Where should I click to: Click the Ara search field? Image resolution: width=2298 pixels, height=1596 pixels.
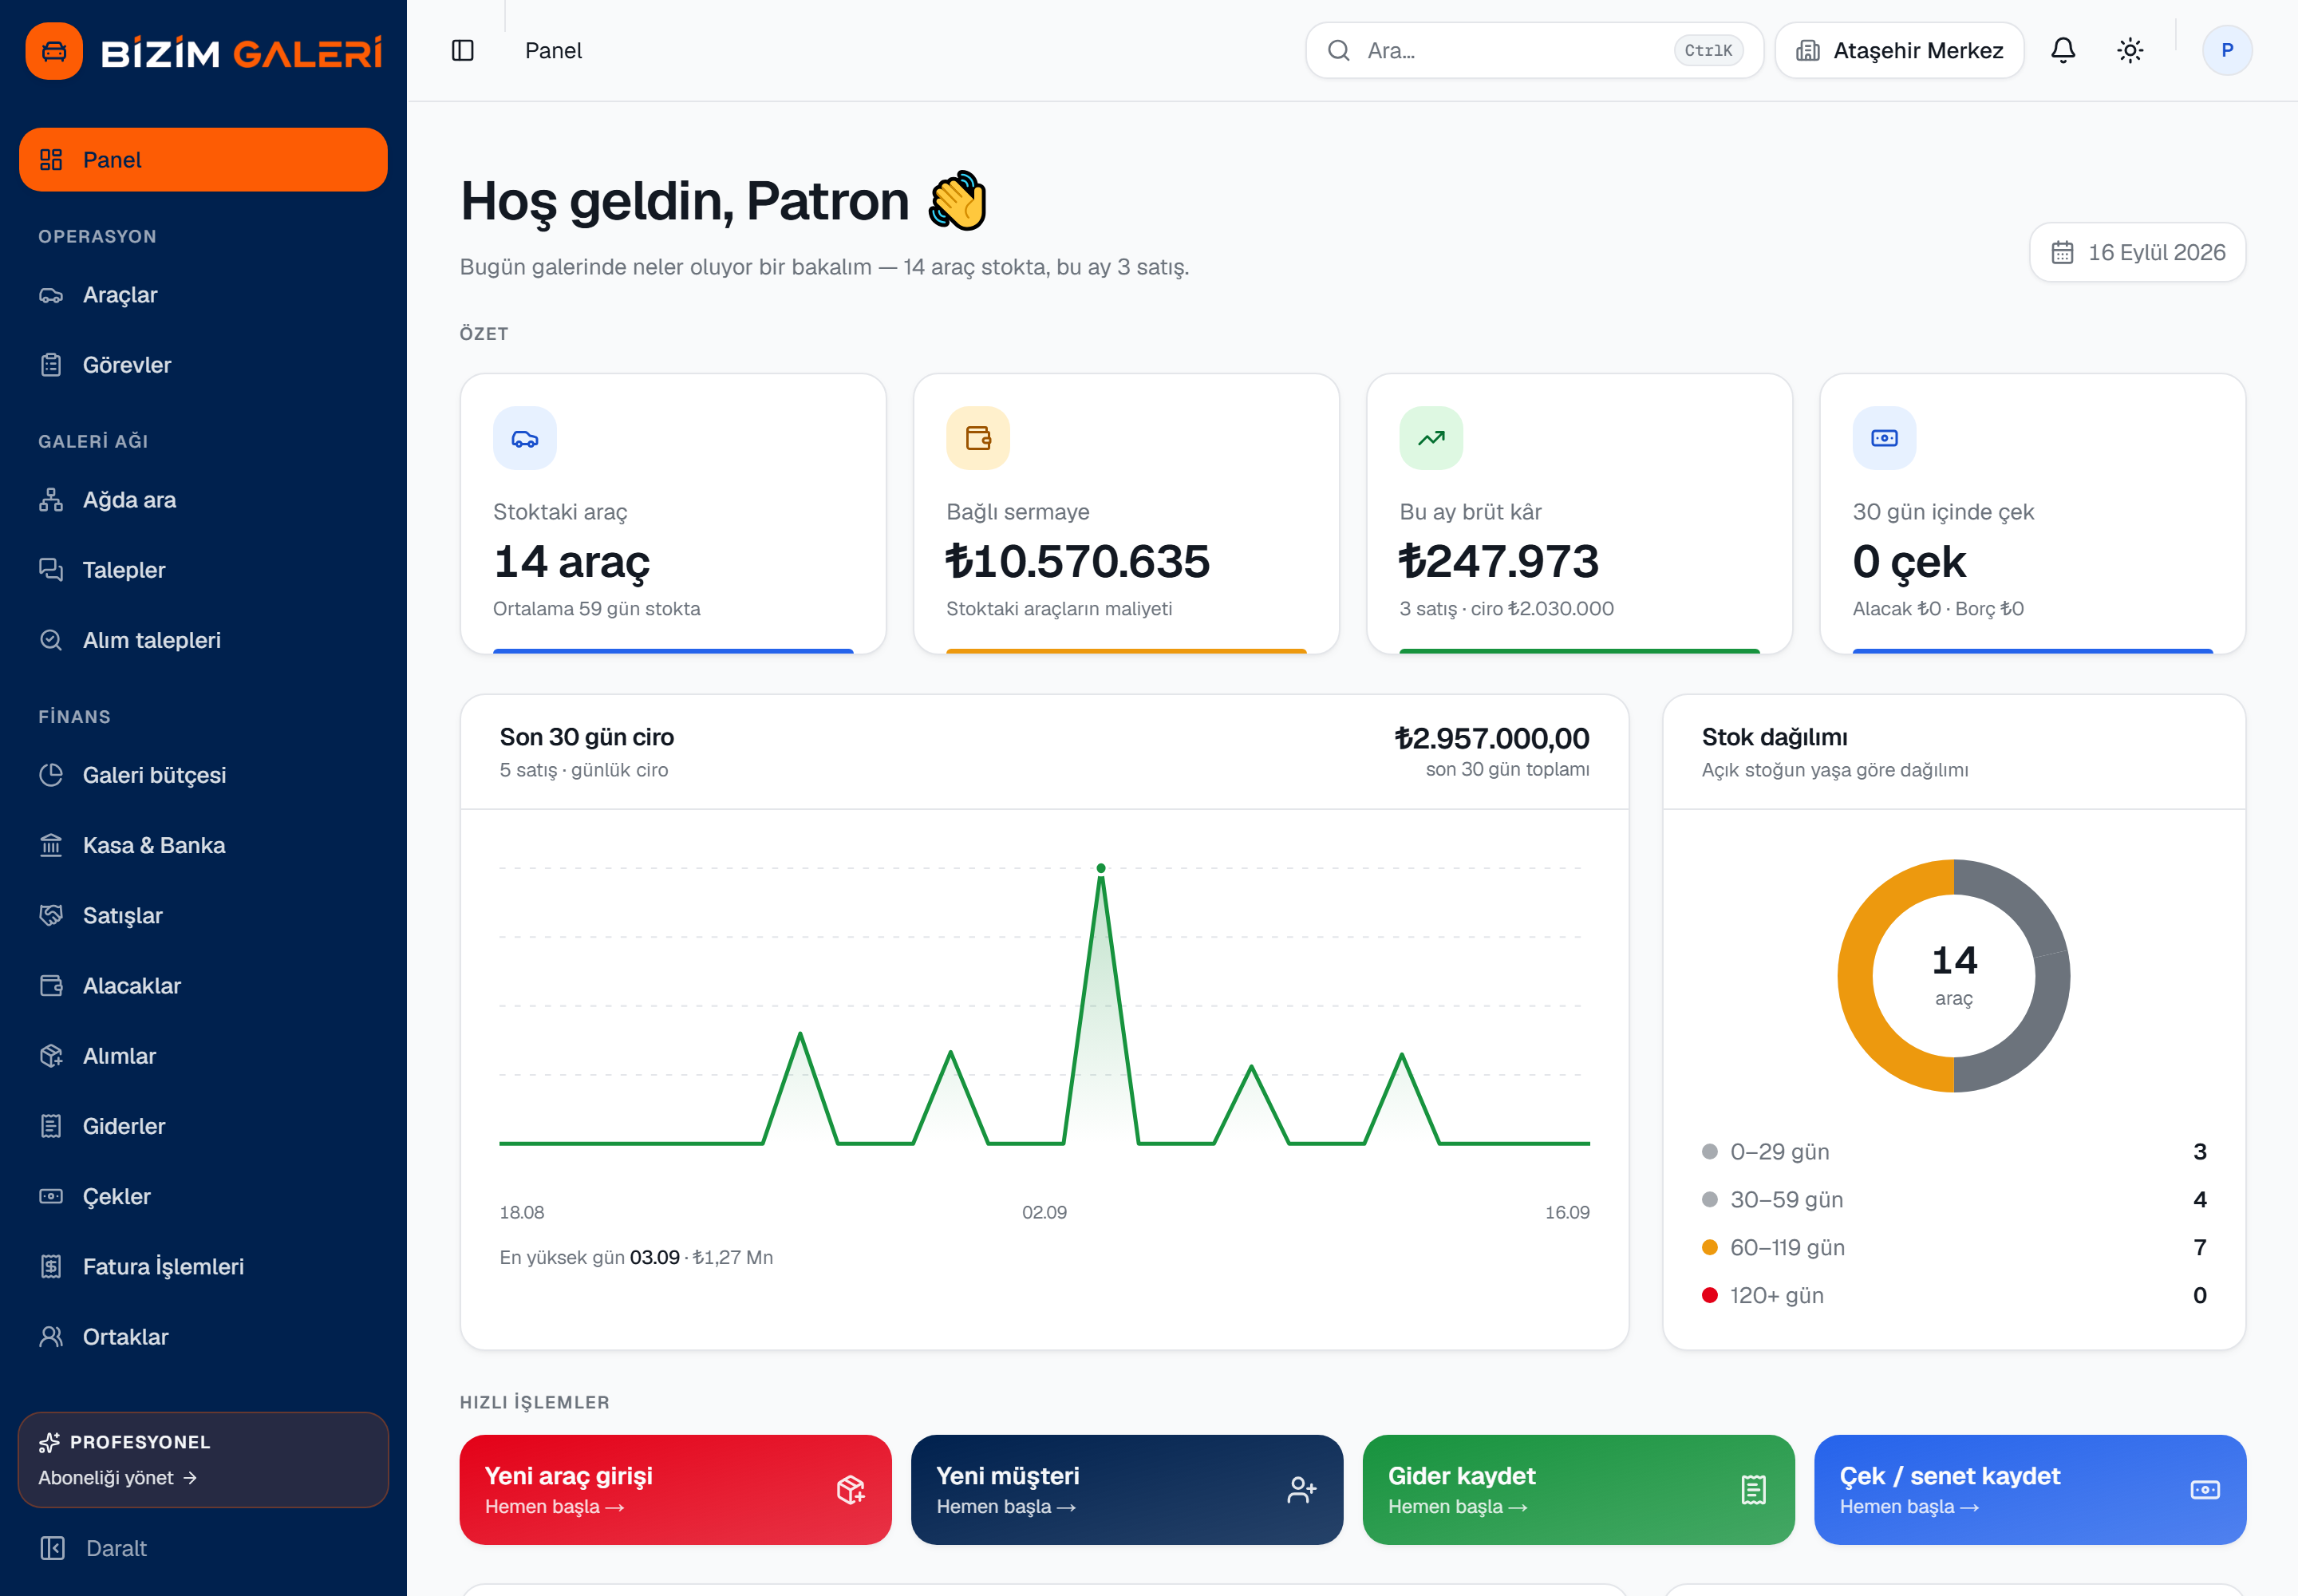tap(1534, 50)
